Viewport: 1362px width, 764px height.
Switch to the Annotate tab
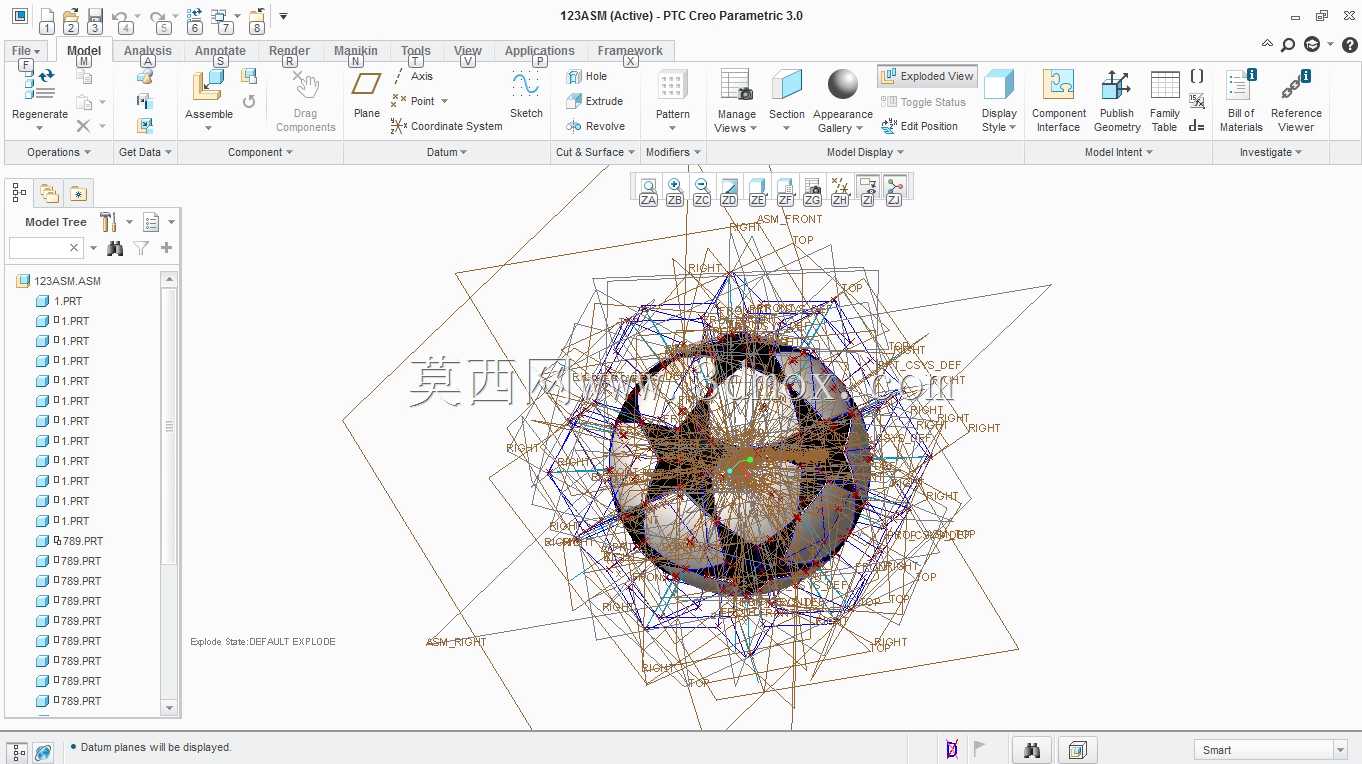pos(220,51)
